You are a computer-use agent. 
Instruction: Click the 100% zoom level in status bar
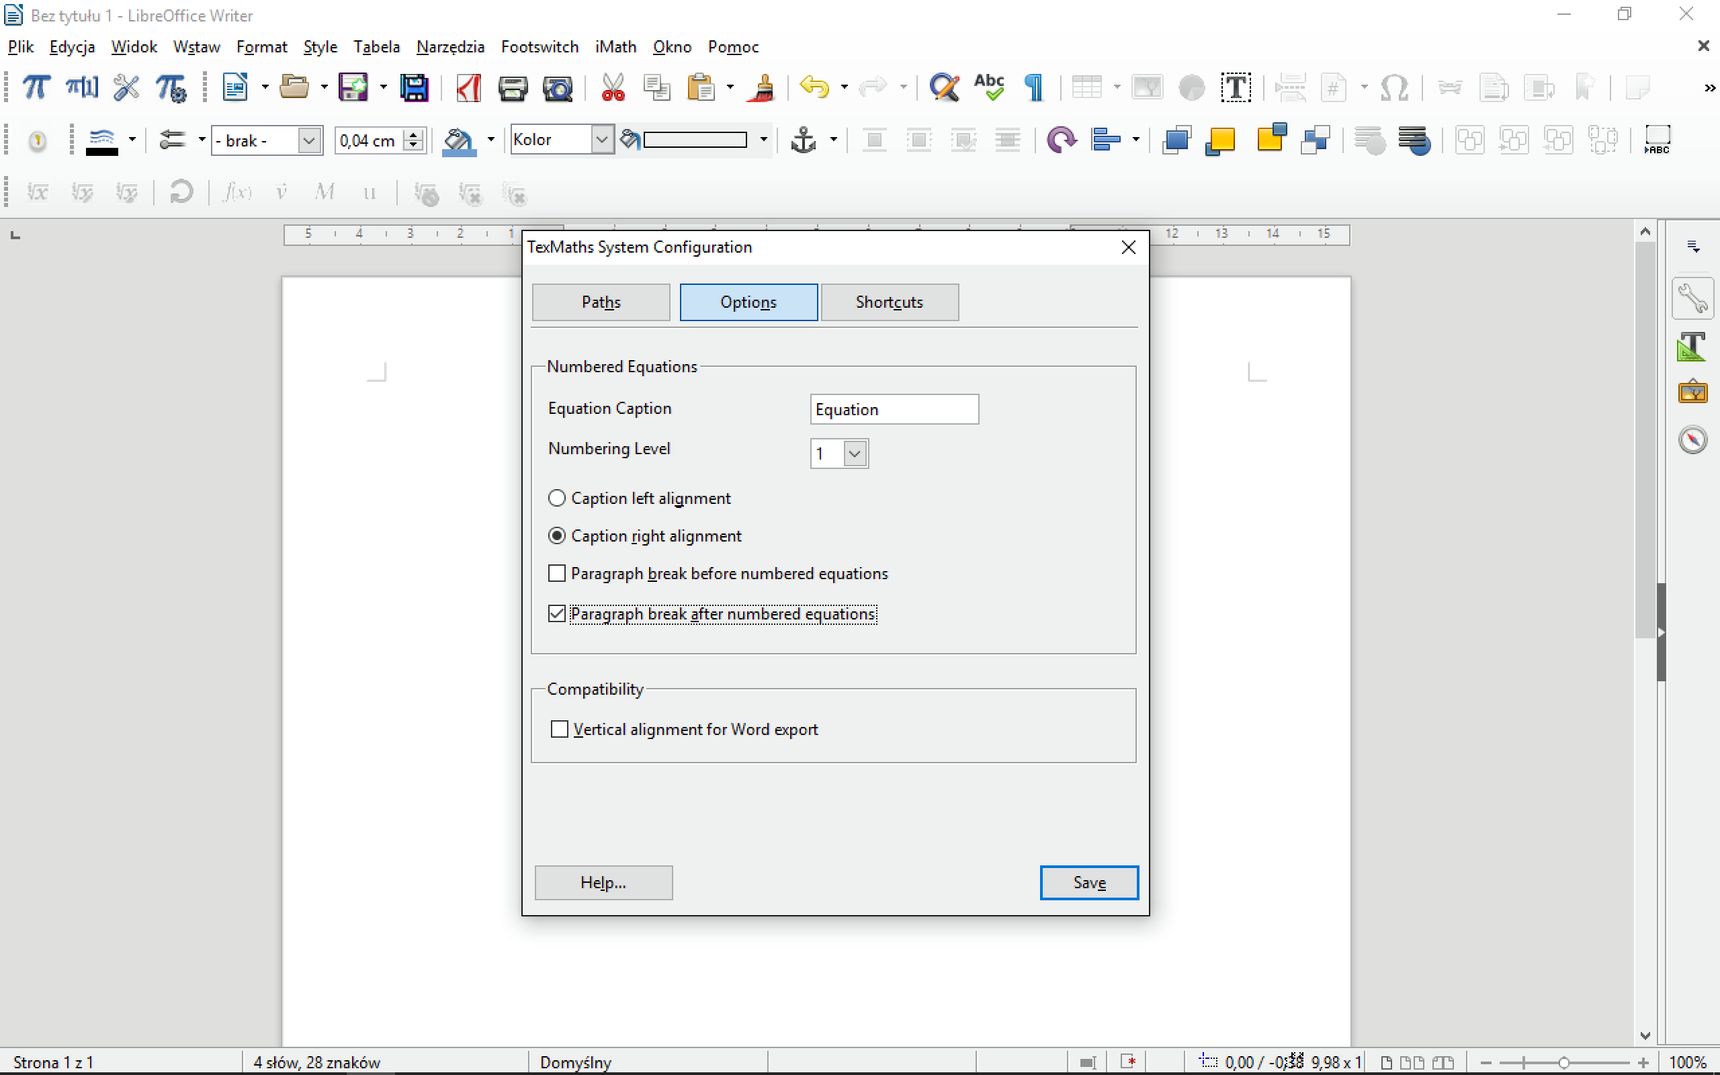point(1688,1062)
